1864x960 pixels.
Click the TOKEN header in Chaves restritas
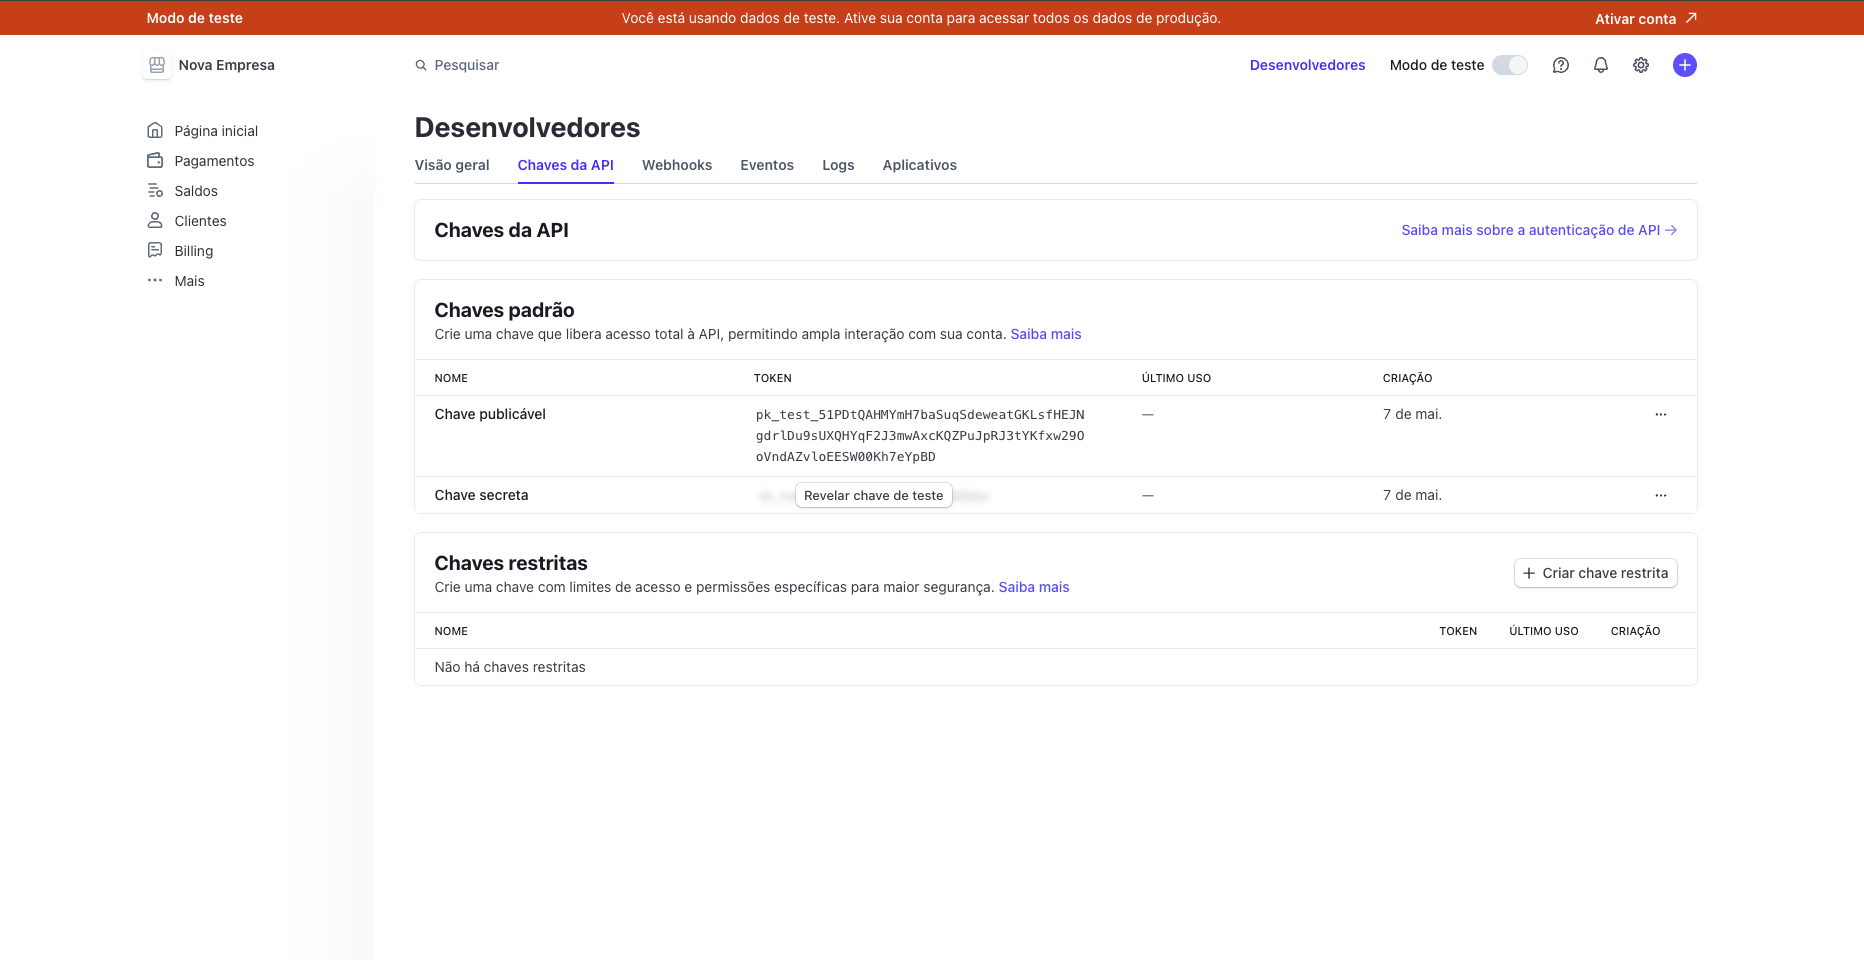(x=1458, y=631)
